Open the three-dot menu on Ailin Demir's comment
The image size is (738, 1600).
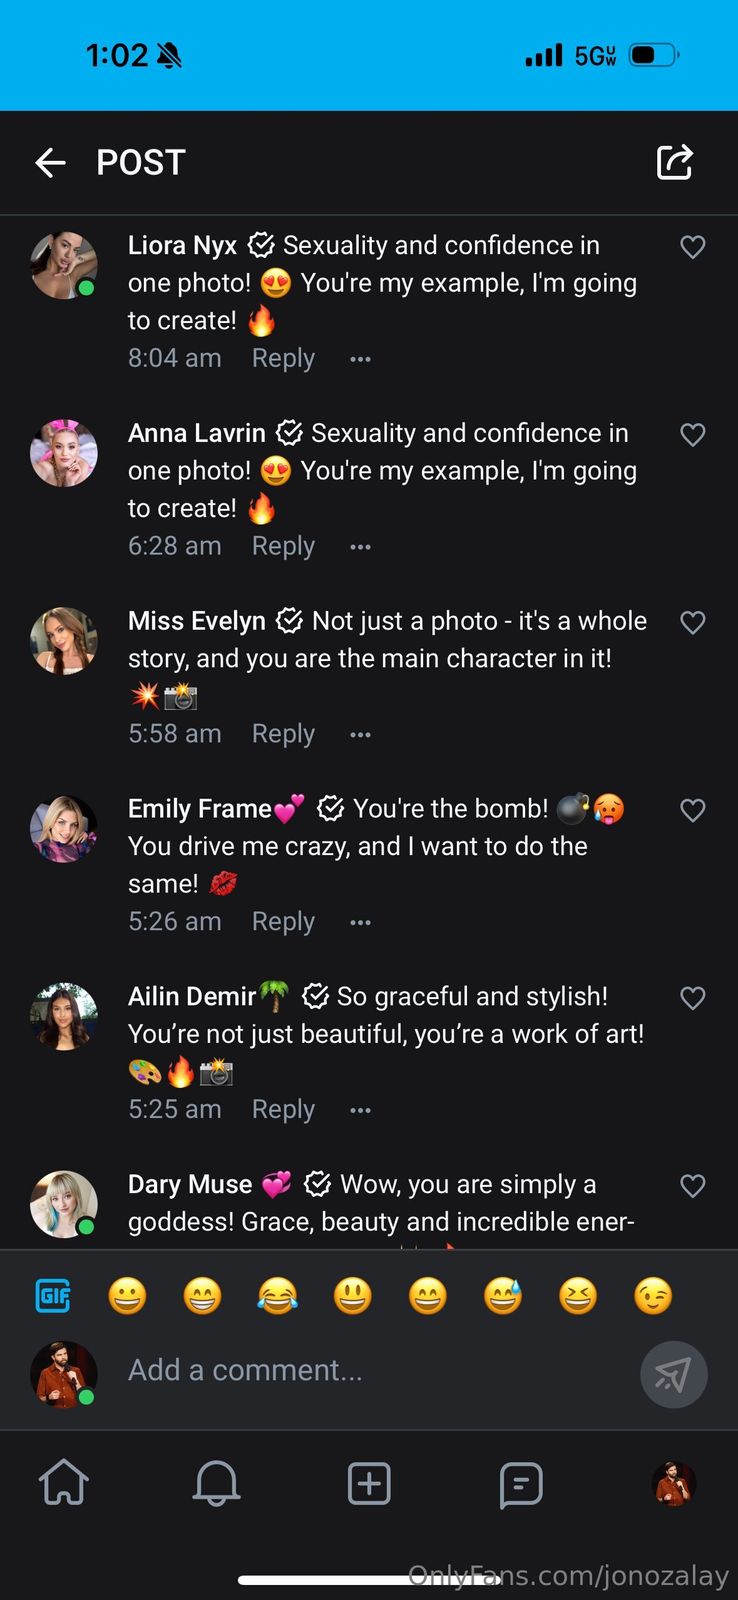[x=360, y=1110]
